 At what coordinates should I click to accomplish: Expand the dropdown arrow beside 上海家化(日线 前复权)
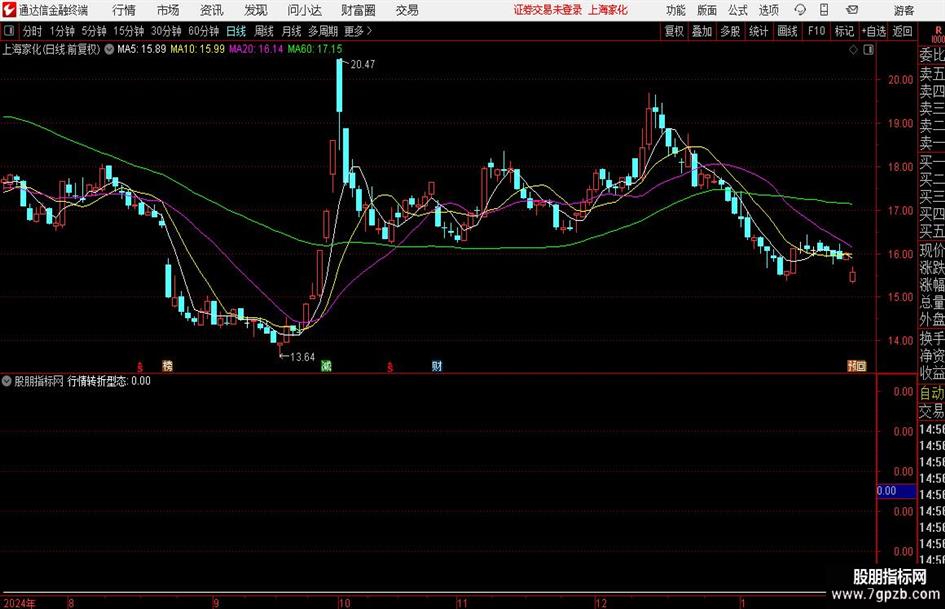[109, 49]
